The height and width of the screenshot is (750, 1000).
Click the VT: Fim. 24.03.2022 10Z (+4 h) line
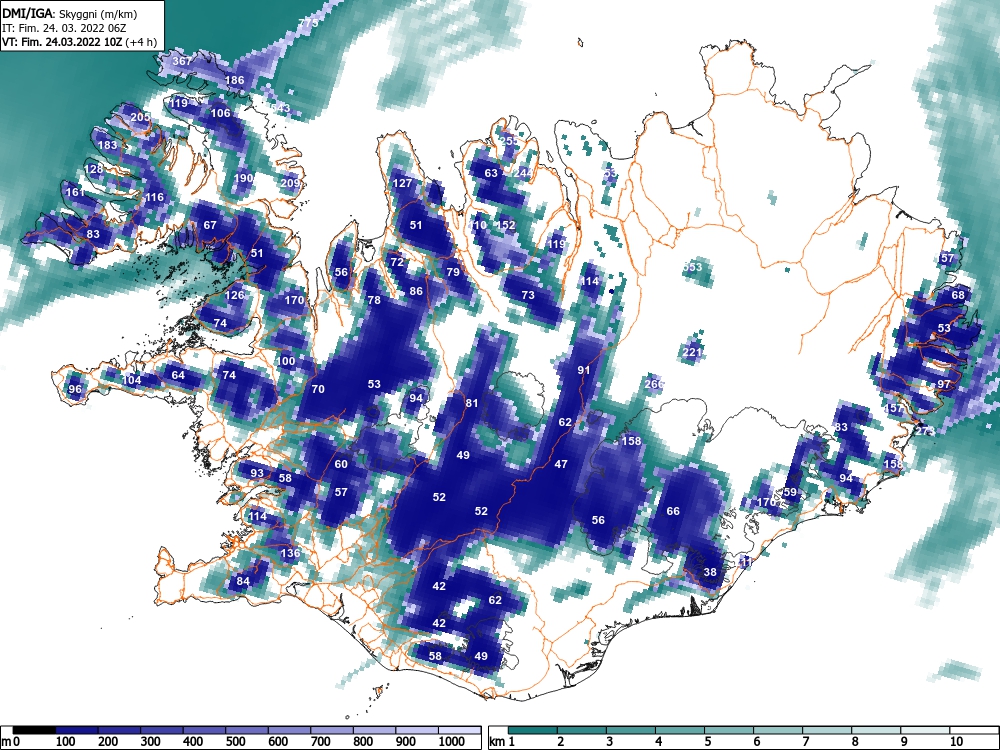click(79, 42)
